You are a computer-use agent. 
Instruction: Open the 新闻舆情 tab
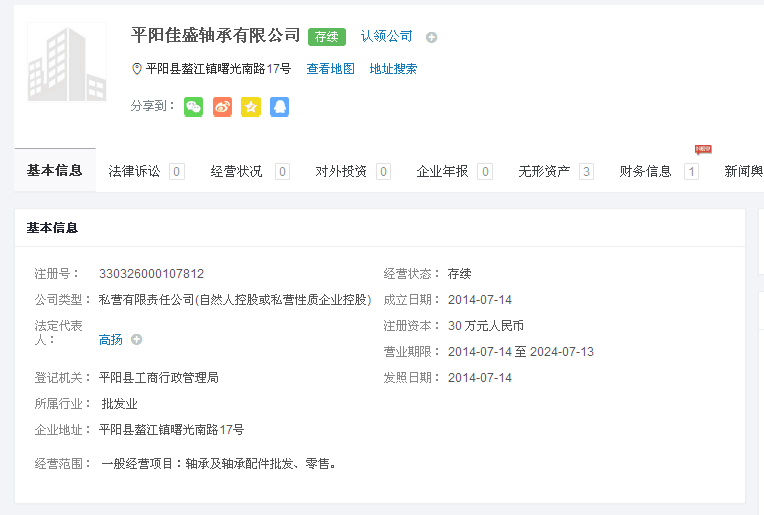[743, 171]
